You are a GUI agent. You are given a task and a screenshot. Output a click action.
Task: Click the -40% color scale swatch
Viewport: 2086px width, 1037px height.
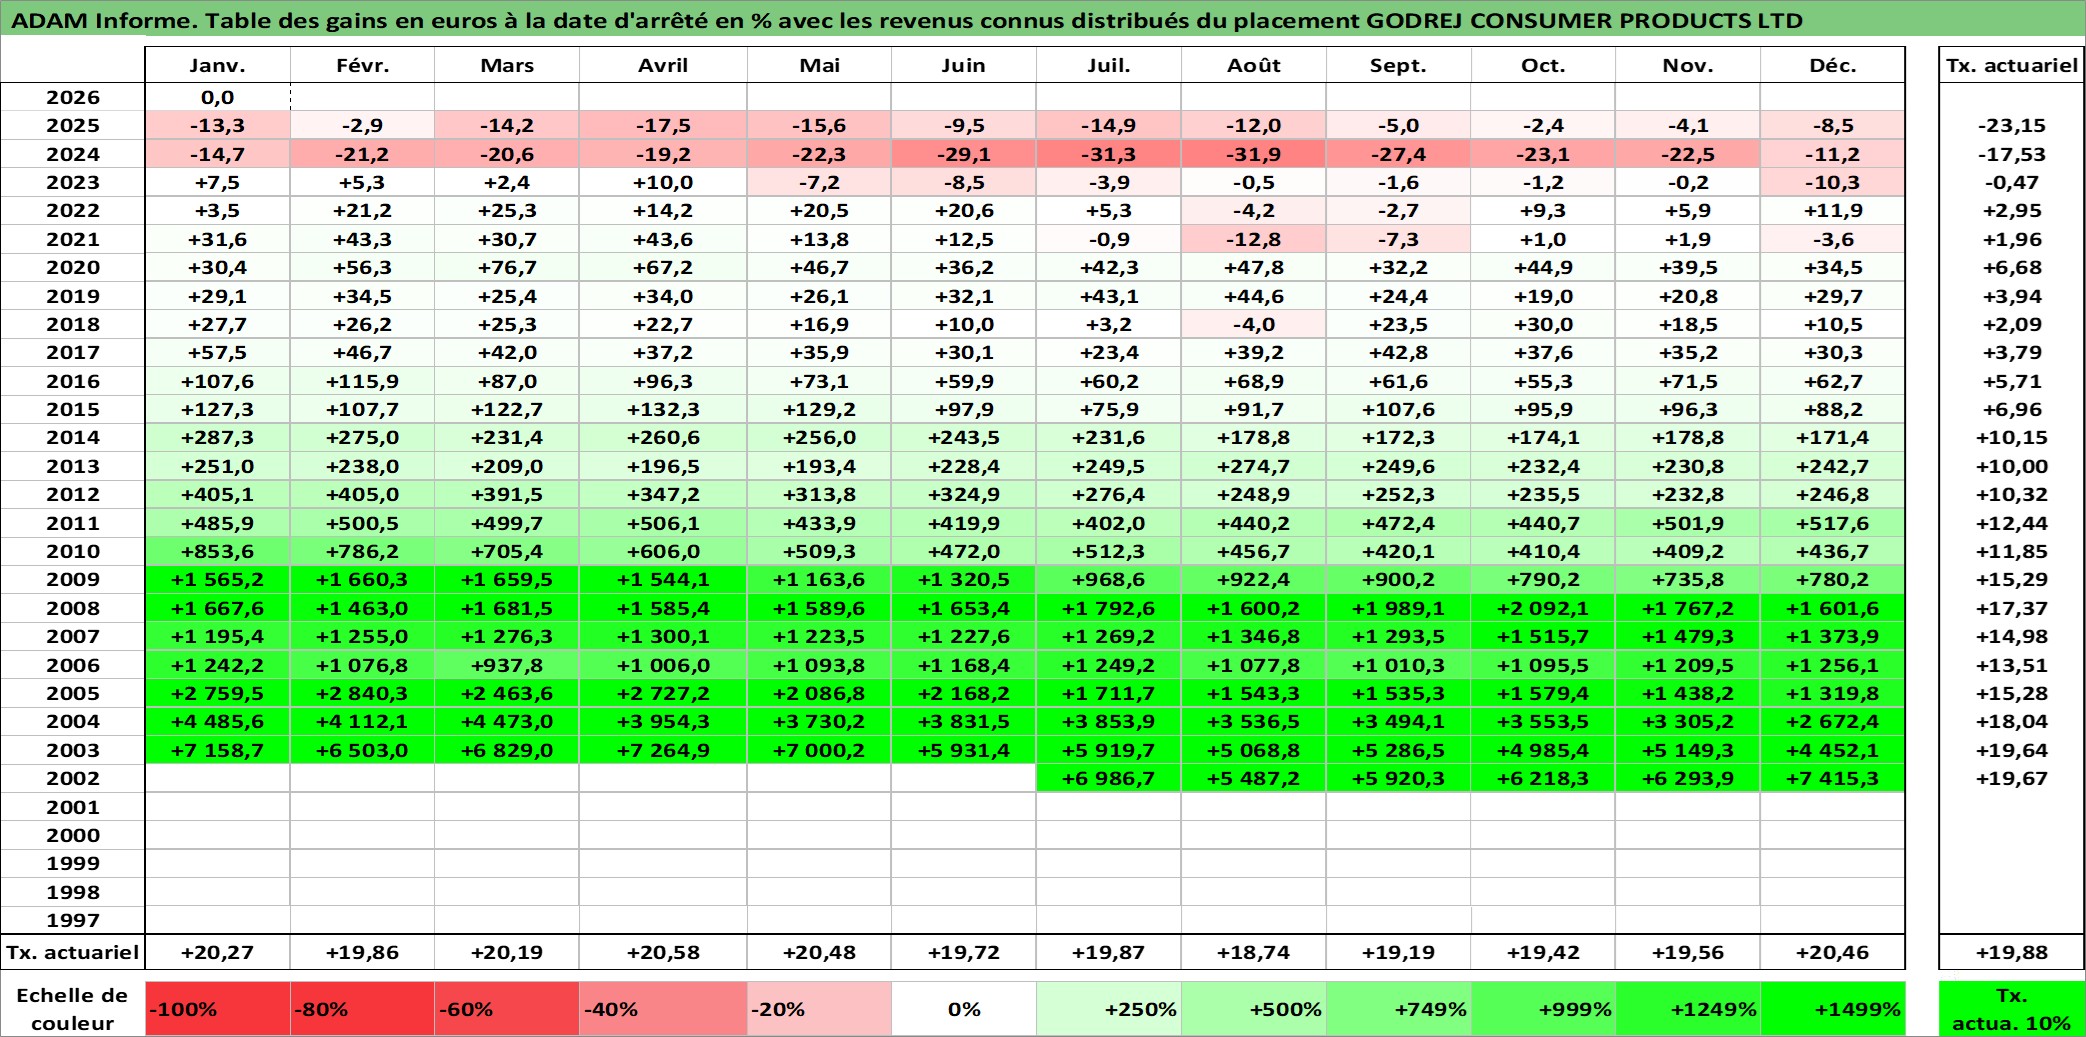click(x=663, y=1009)
